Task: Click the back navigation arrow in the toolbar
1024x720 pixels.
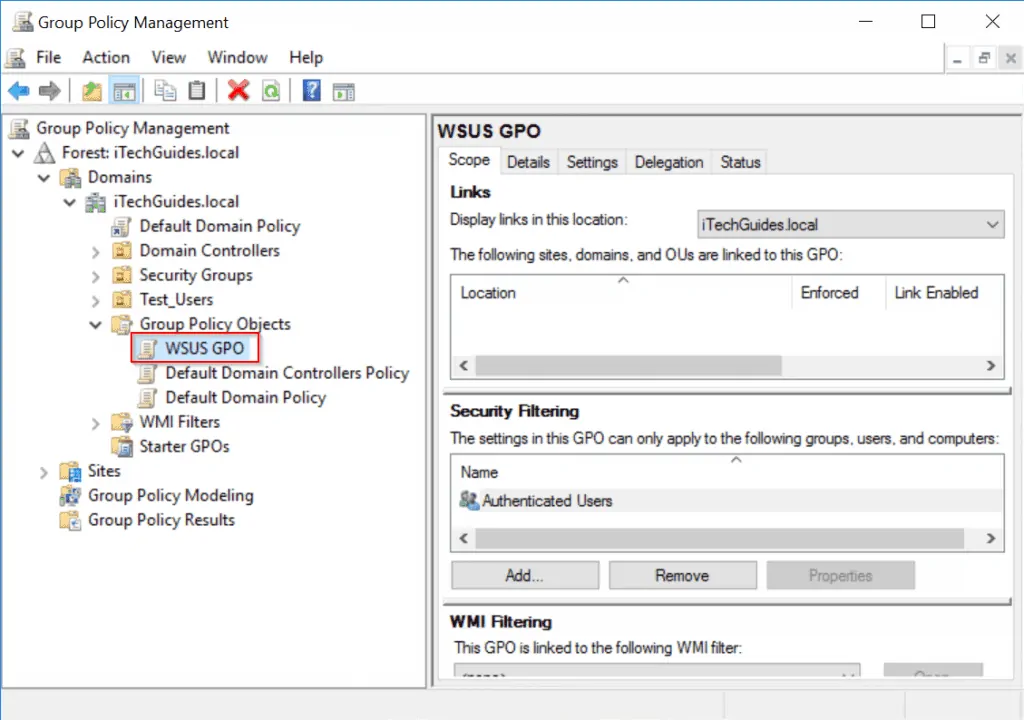Action: pos(18,91)
